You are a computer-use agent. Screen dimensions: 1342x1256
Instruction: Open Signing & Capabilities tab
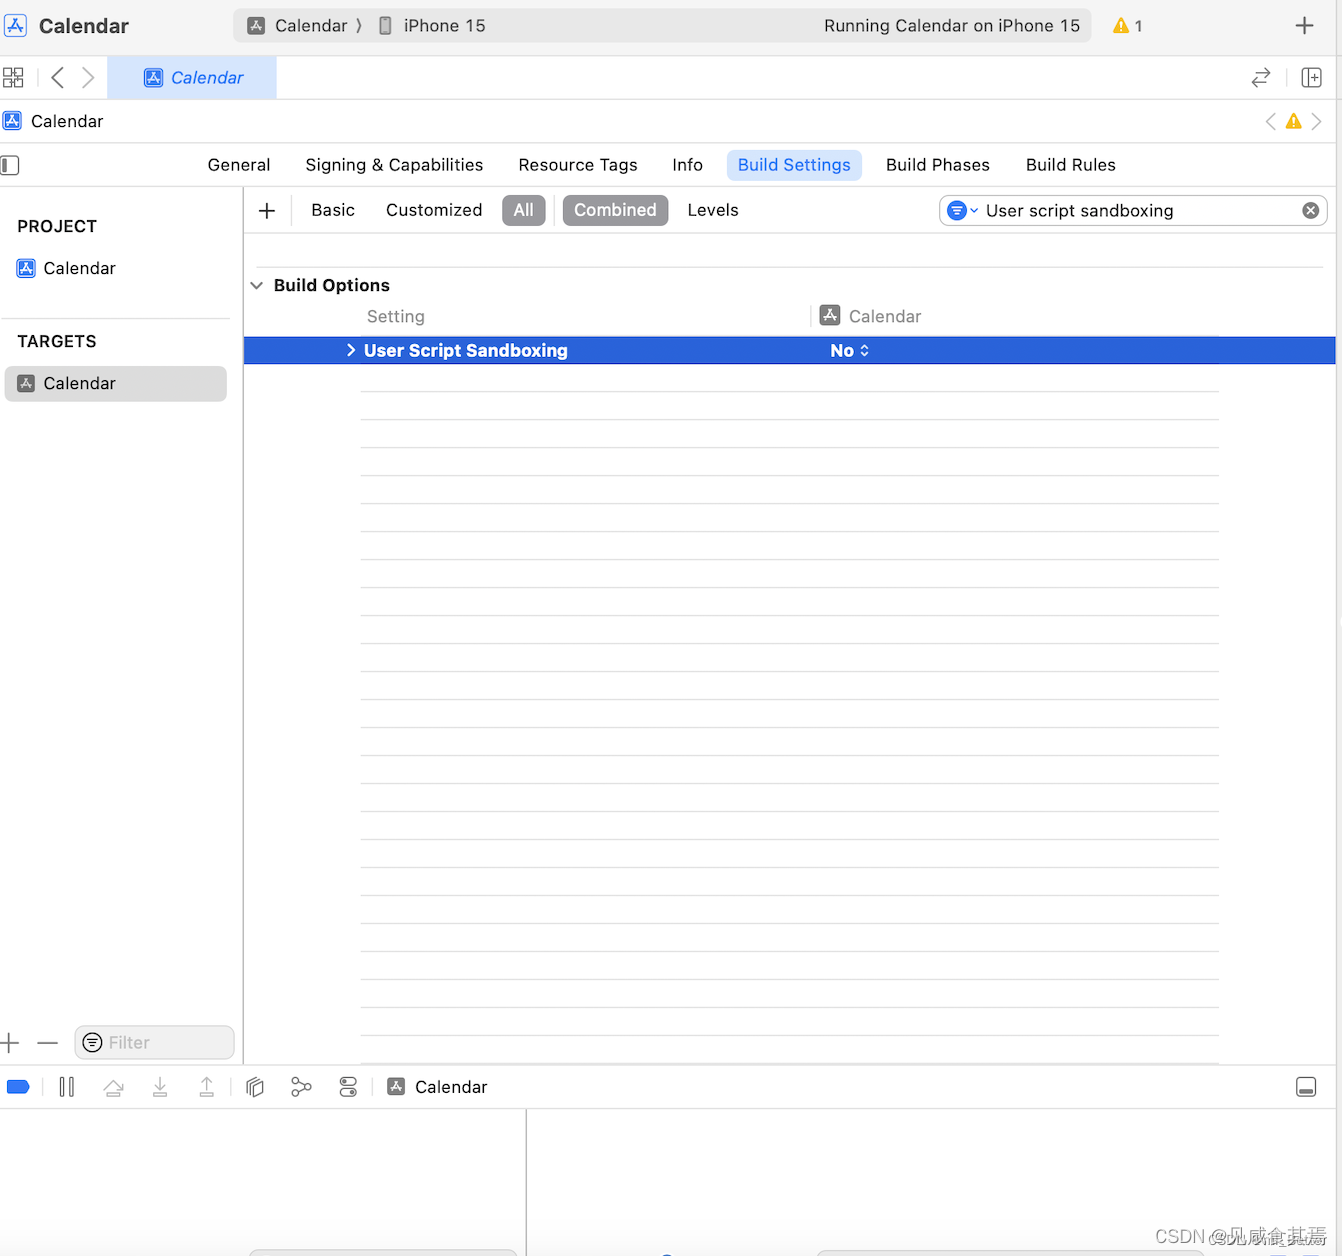tap(394, 165)
